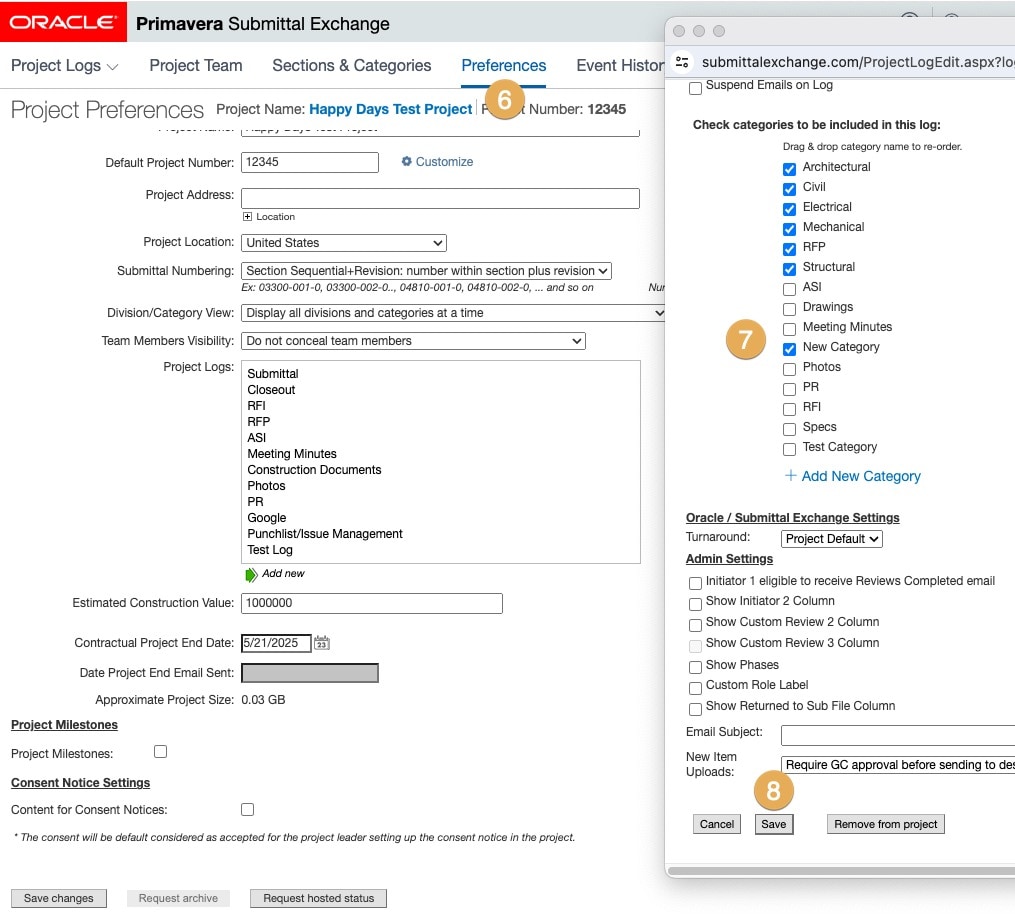1015x922 pixels.
Task: Click the calendar icon beside Contractual End Date
Action: tap(321, 643)
